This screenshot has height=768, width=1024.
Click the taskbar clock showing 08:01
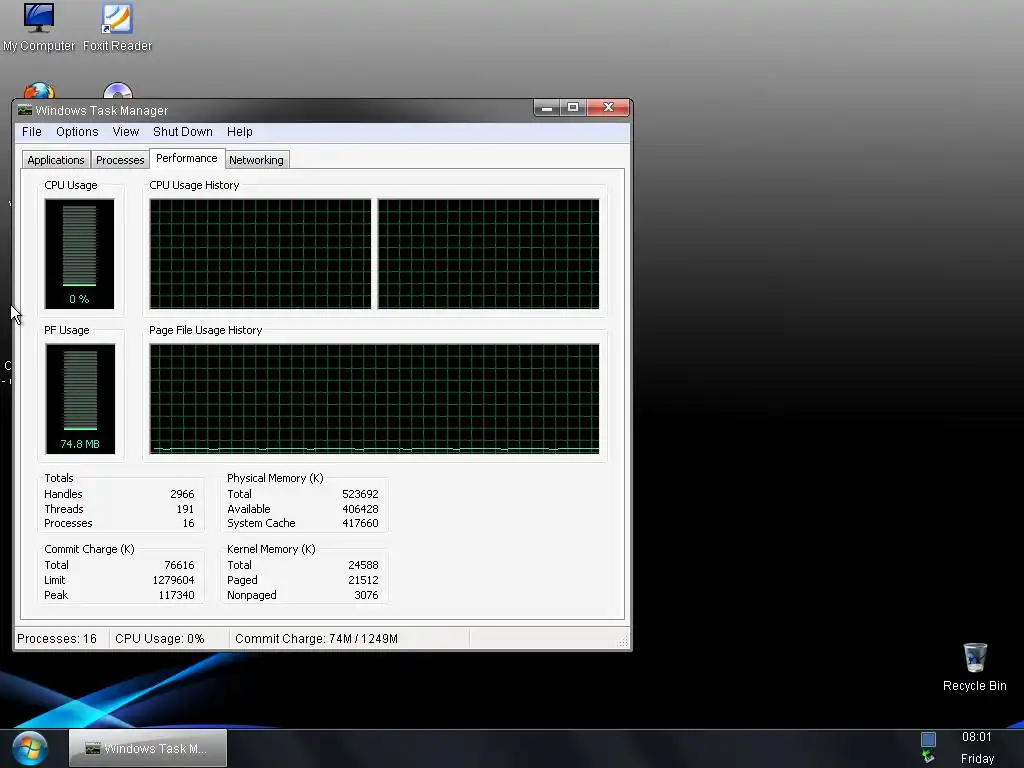coord(976,737)
